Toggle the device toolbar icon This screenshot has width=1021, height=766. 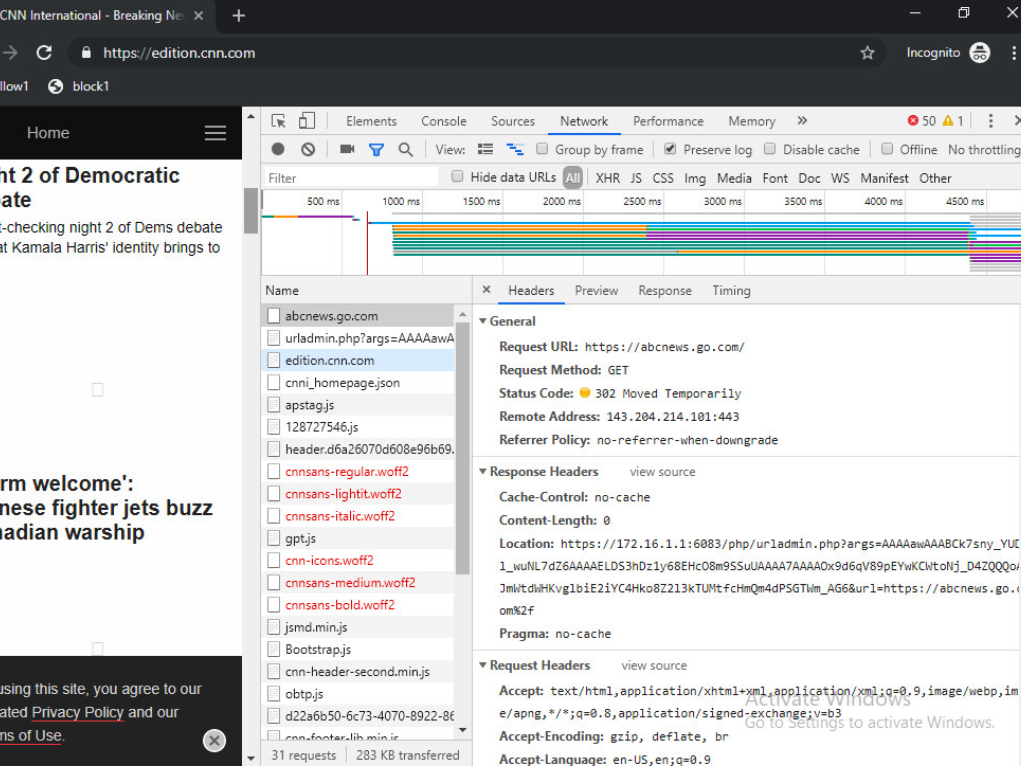[306, 121]
